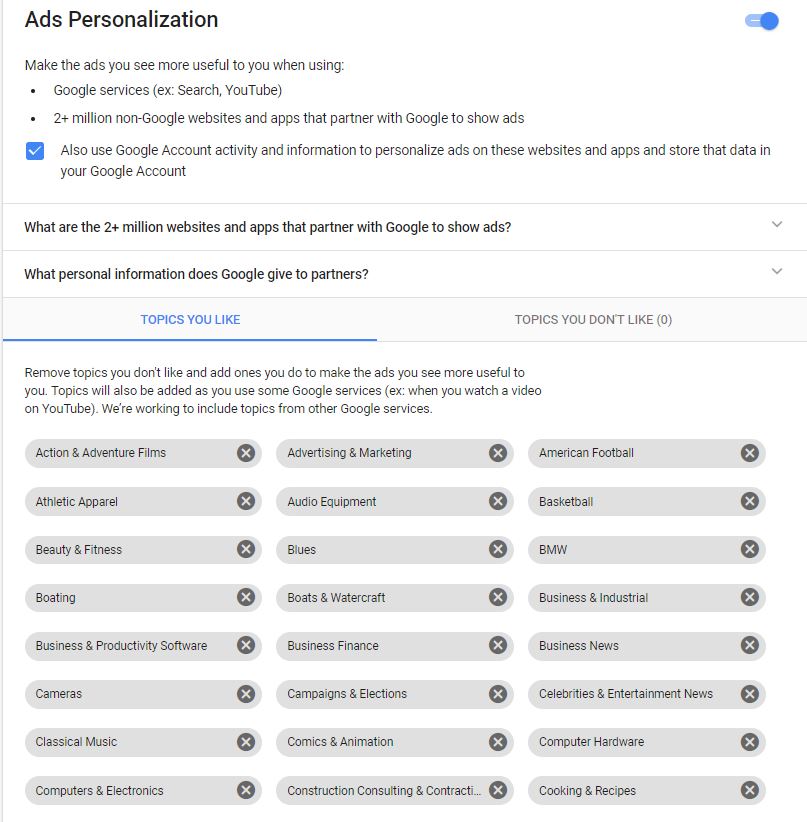Screen dimensions: 807x822
Task: Delete the Cooking & Recipes topic
Action: [750, 790]
